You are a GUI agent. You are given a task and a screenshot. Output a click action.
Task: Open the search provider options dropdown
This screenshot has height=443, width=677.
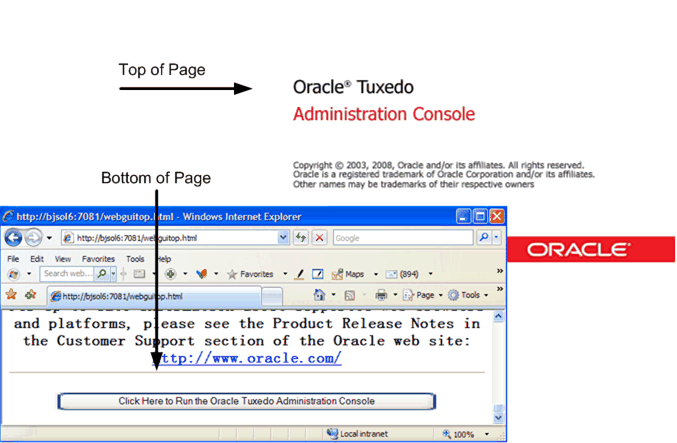(496, 237)
